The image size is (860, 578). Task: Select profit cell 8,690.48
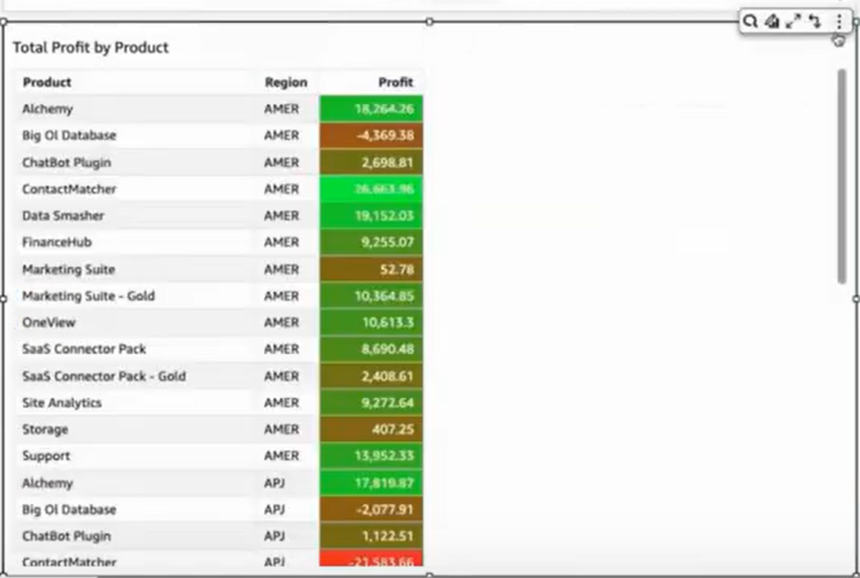tap(371, 349)
